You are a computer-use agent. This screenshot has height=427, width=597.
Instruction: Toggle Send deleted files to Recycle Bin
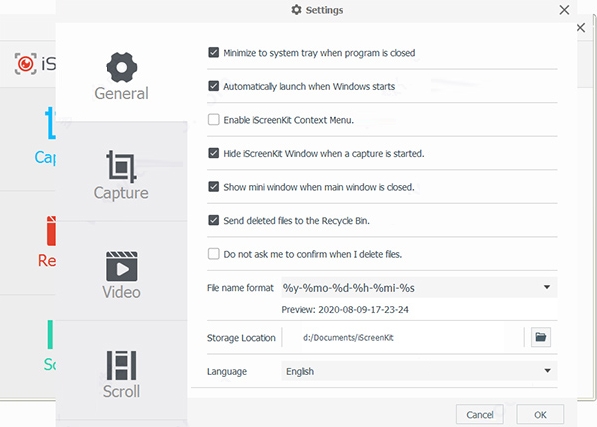214,220
